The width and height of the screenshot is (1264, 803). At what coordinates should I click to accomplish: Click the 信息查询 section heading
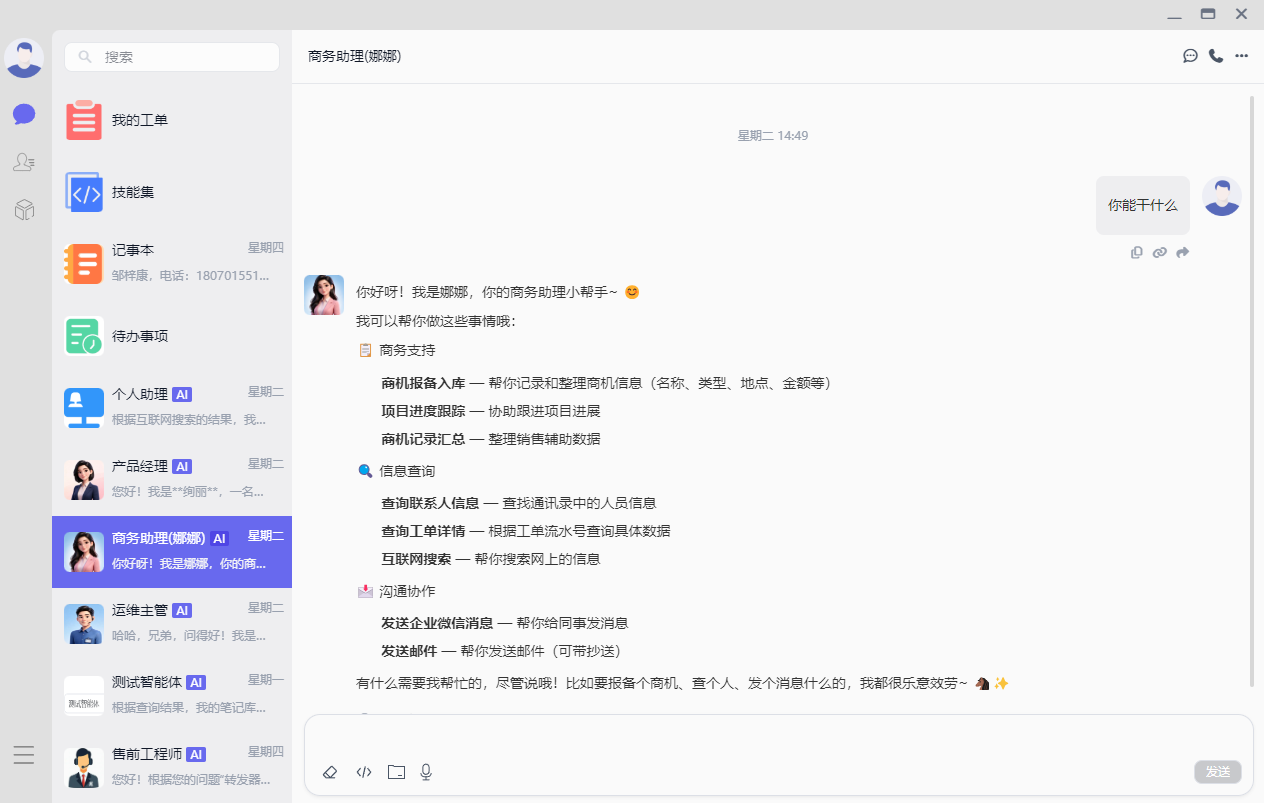coord(407,471)
